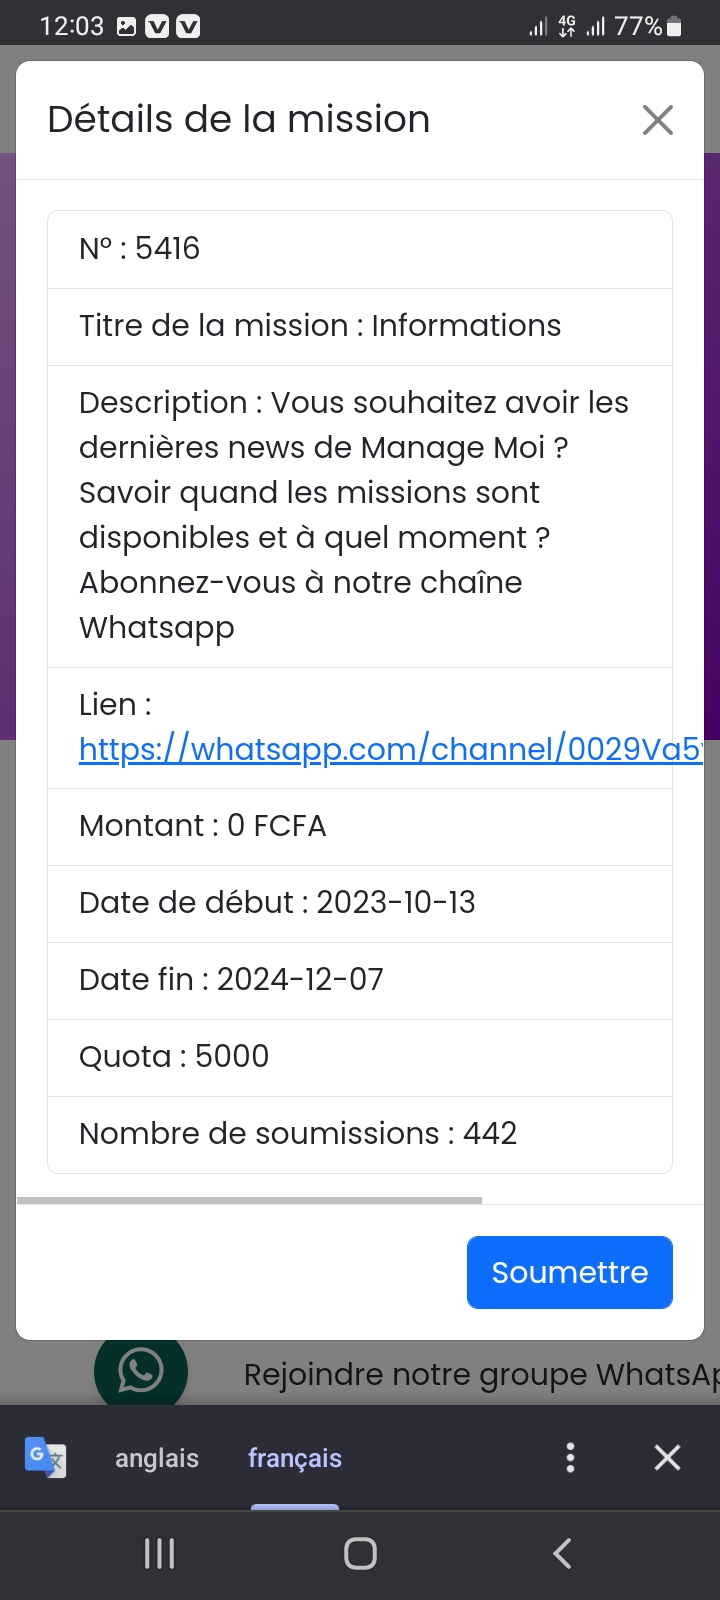Open Android recent apps
The image size is (720, 1600).
point(160,1553)
